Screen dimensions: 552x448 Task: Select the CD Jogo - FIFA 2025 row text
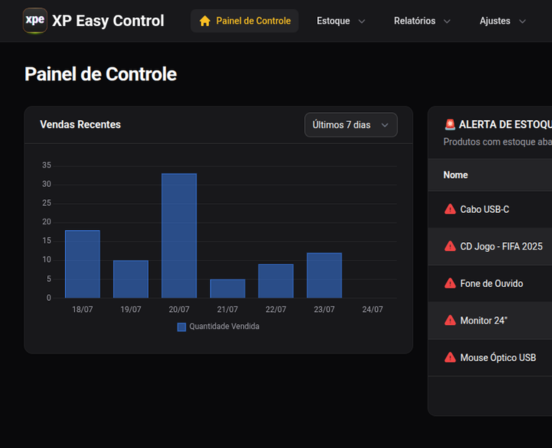coord(501,246)
